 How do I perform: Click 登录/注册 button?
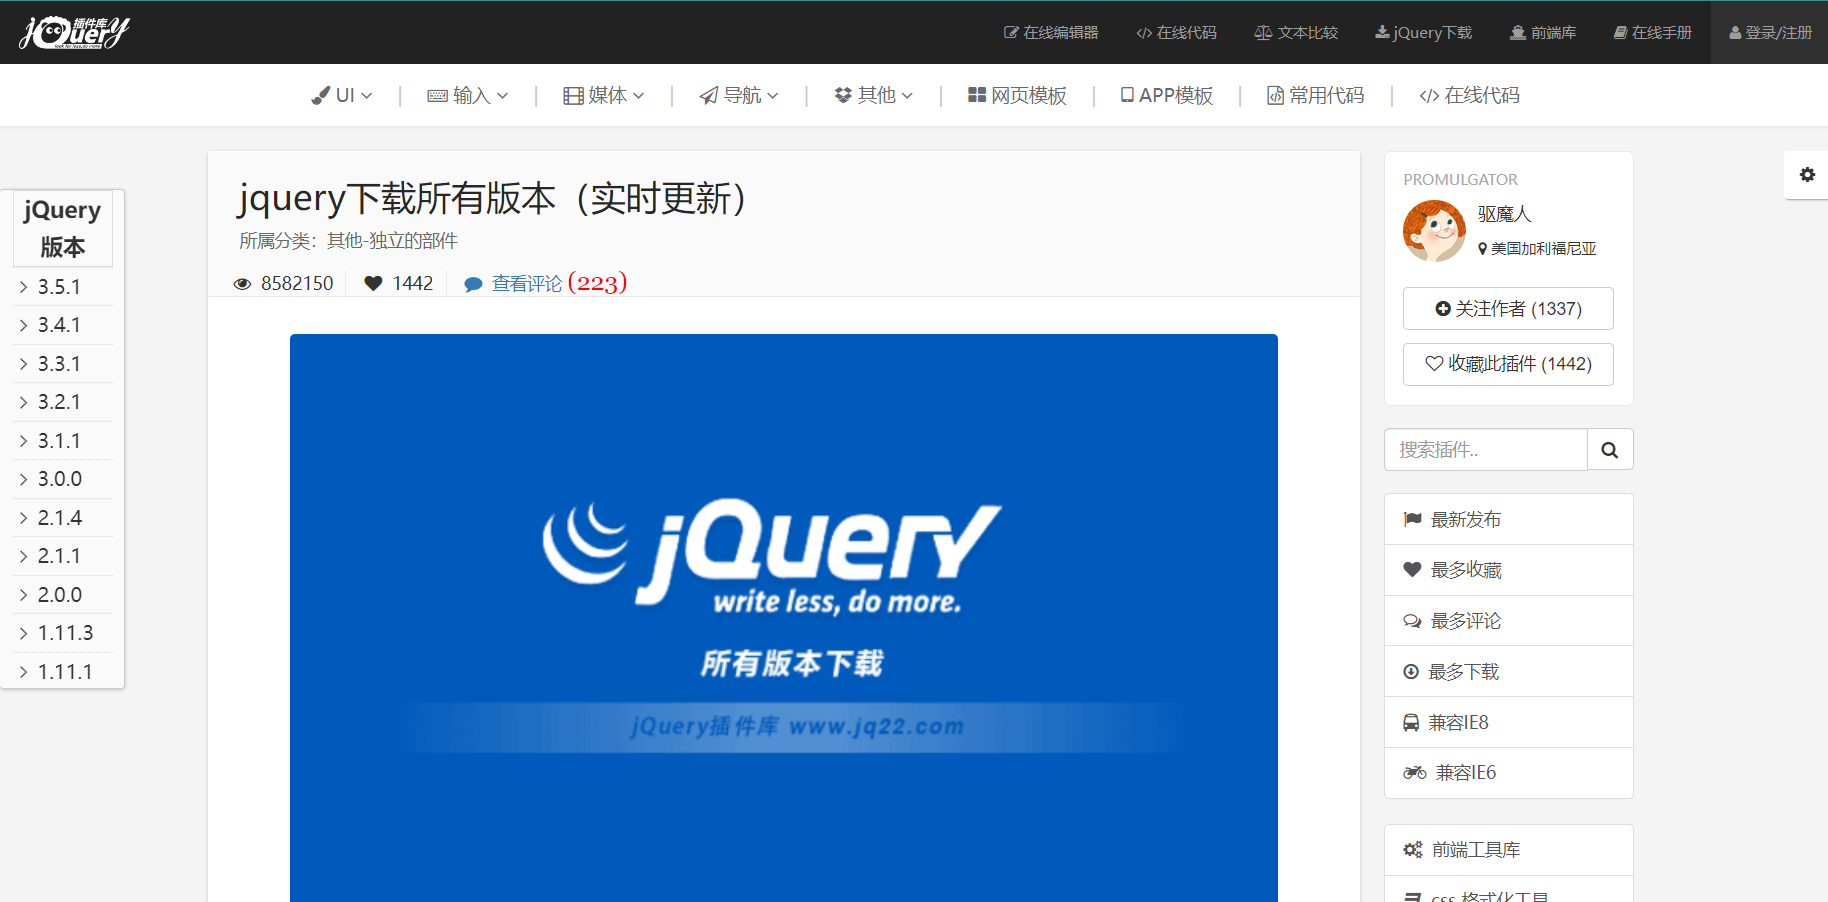1770,33
